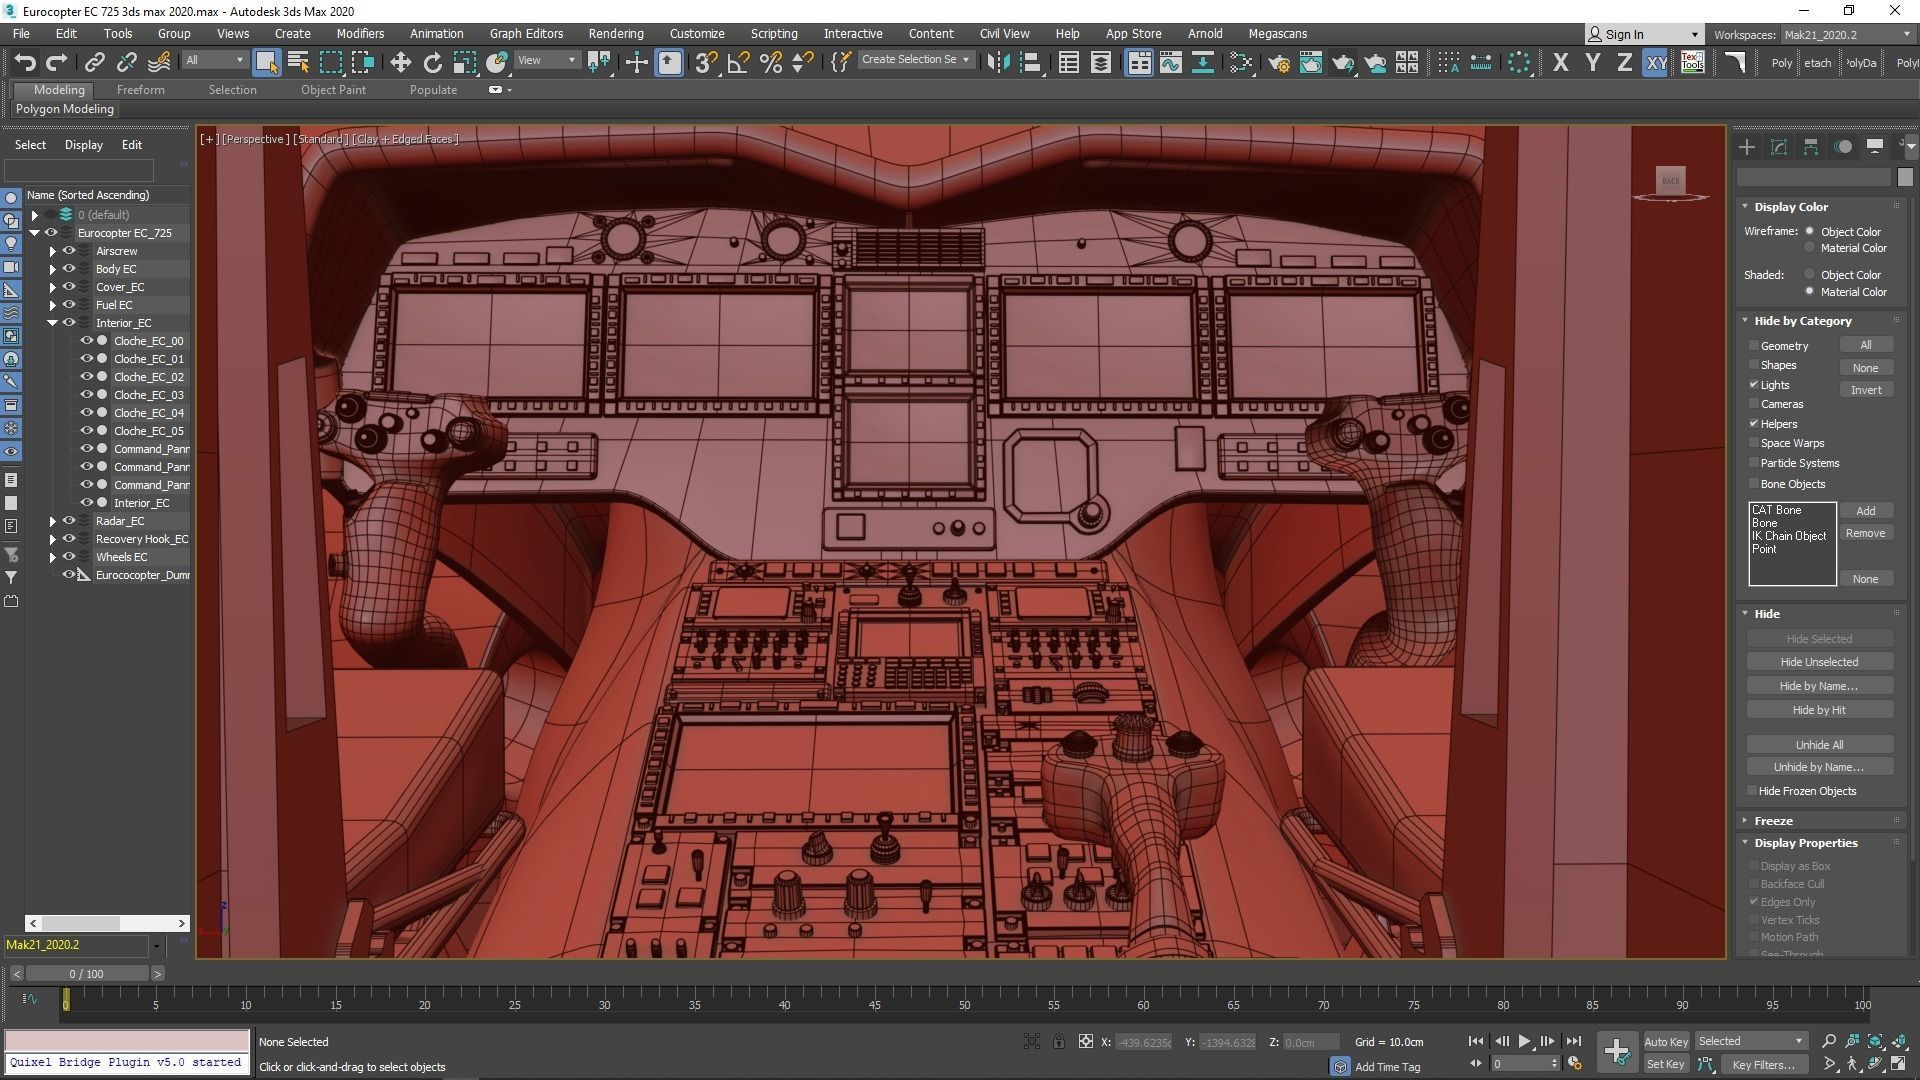Open the Rendering menu

[x=615, y=33]
